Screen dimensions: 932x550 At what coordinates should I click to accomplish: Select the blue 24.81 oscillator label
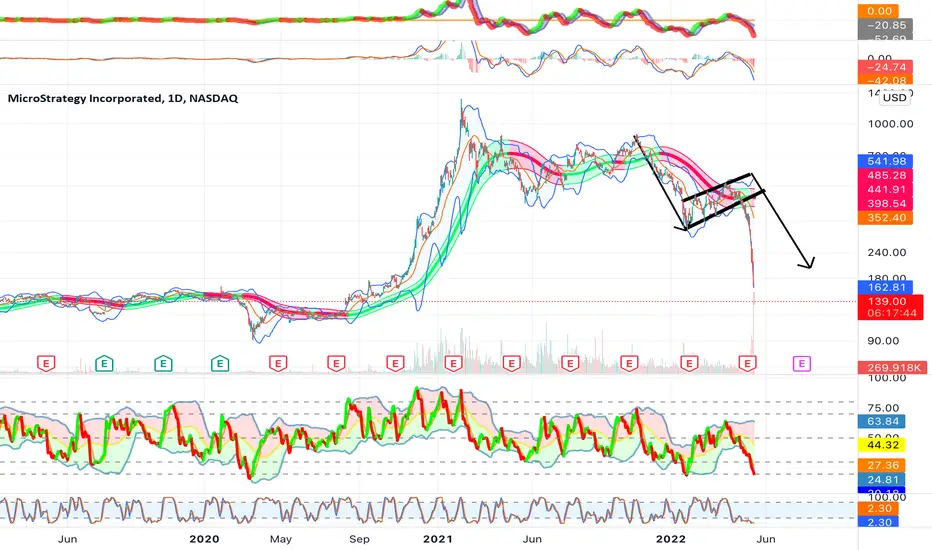click(883, 479)
